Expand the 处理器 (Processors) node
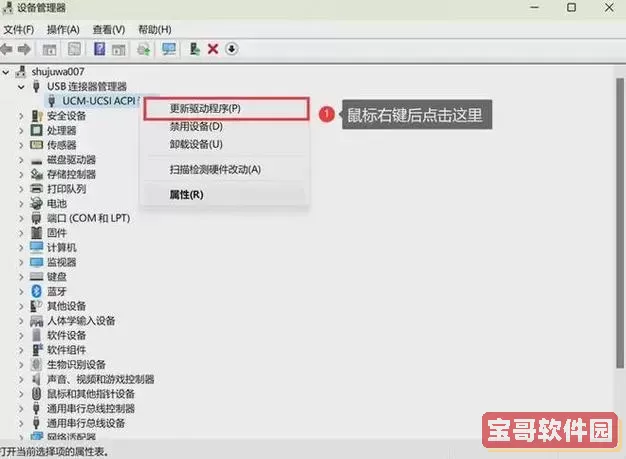The height and width of the screenshot is (459, 626). (22, 130)
